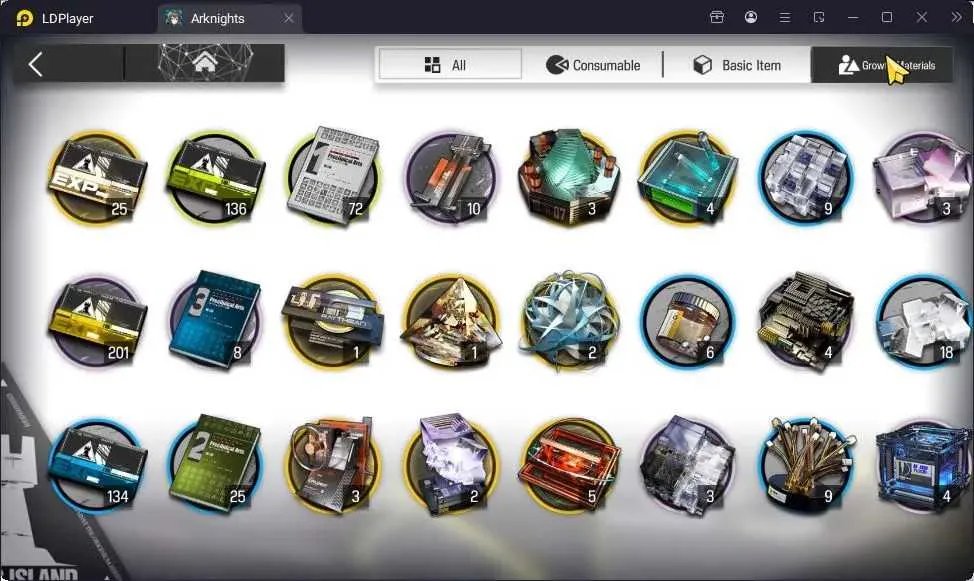
Task: Choose the blue EXP card with count 134
Action: (96, 465)
